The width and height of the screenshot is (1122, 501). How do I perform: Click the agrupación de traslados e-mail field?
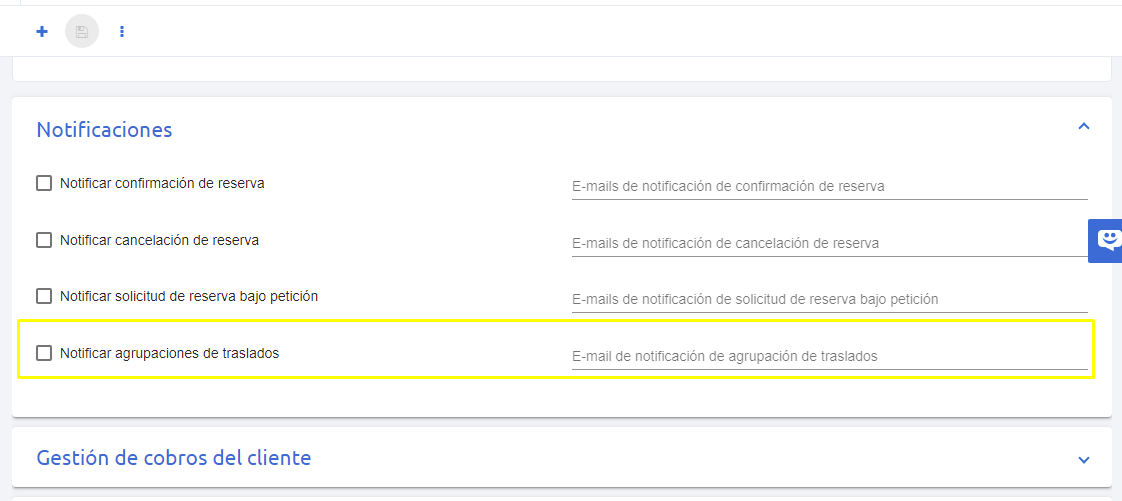[829, 356]
